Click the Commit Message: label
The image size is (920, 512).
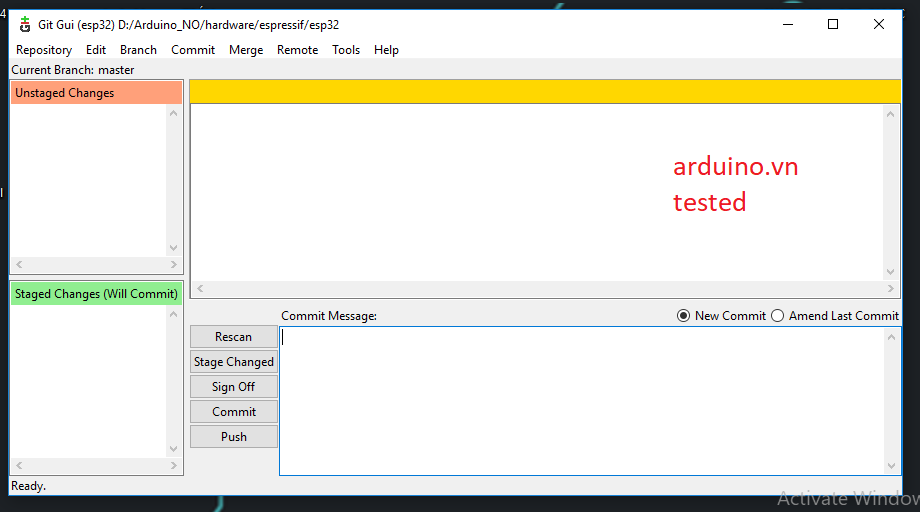329,316
